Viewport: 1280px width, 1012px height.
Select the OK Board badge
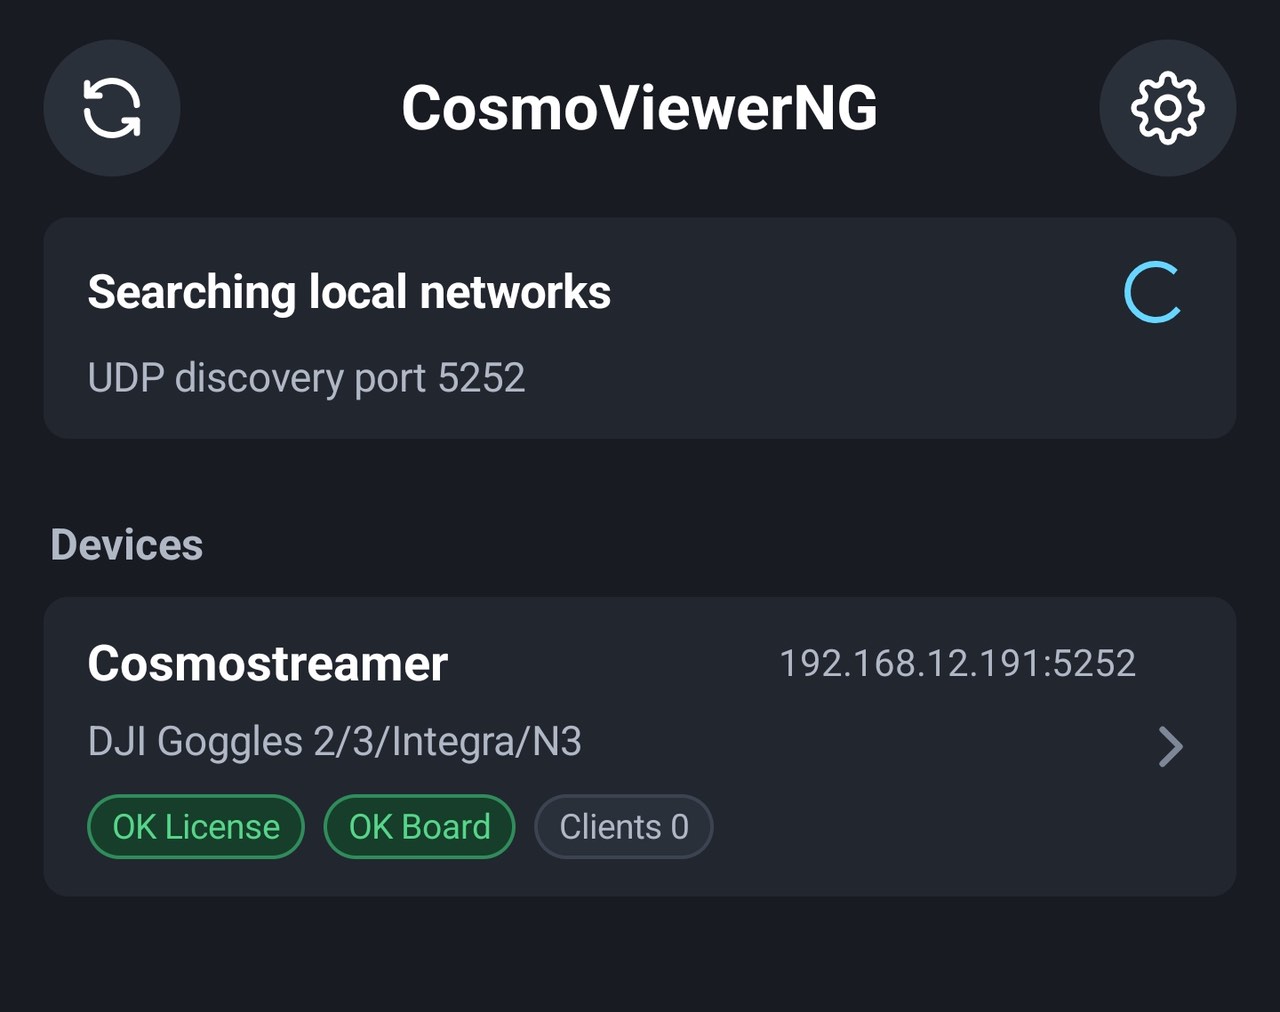pyautogui.click(x=419, y=827)
